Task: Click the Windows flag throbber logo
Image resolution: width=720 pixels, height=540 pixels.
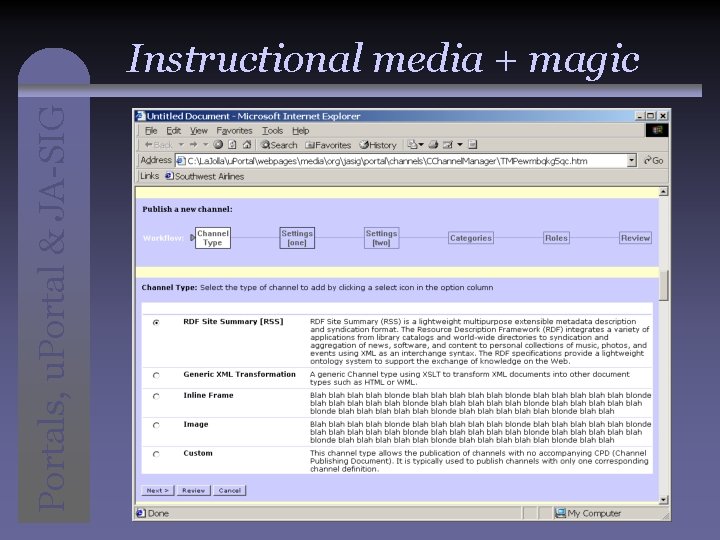Action: (x=657, y=130)
